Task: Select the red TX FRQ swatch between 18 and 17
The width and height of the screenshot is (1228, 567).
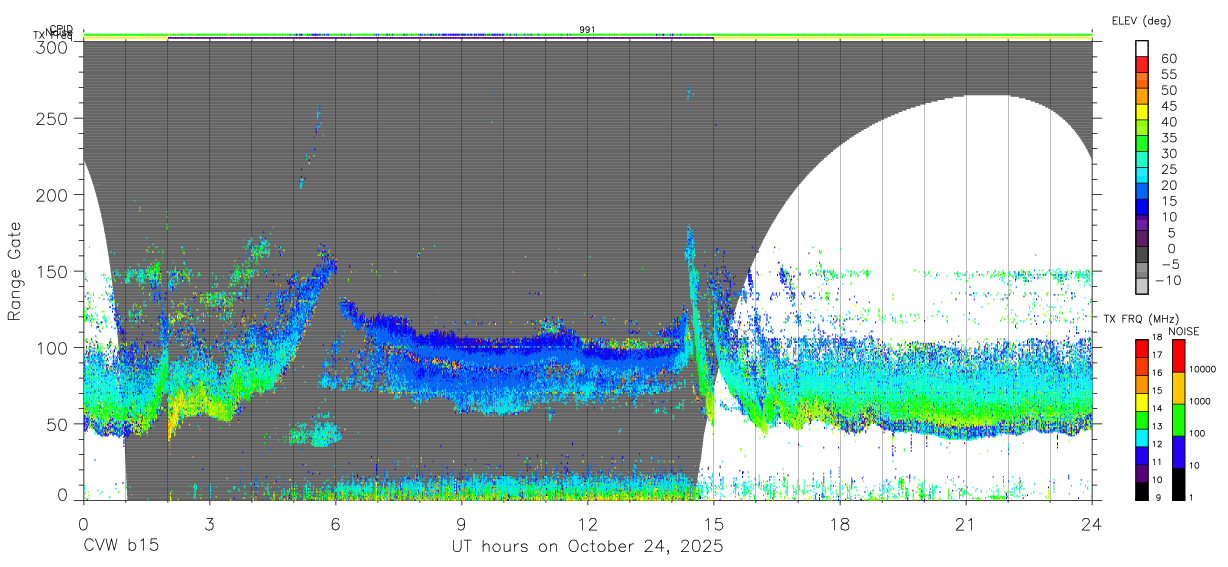Action: 1142,348
